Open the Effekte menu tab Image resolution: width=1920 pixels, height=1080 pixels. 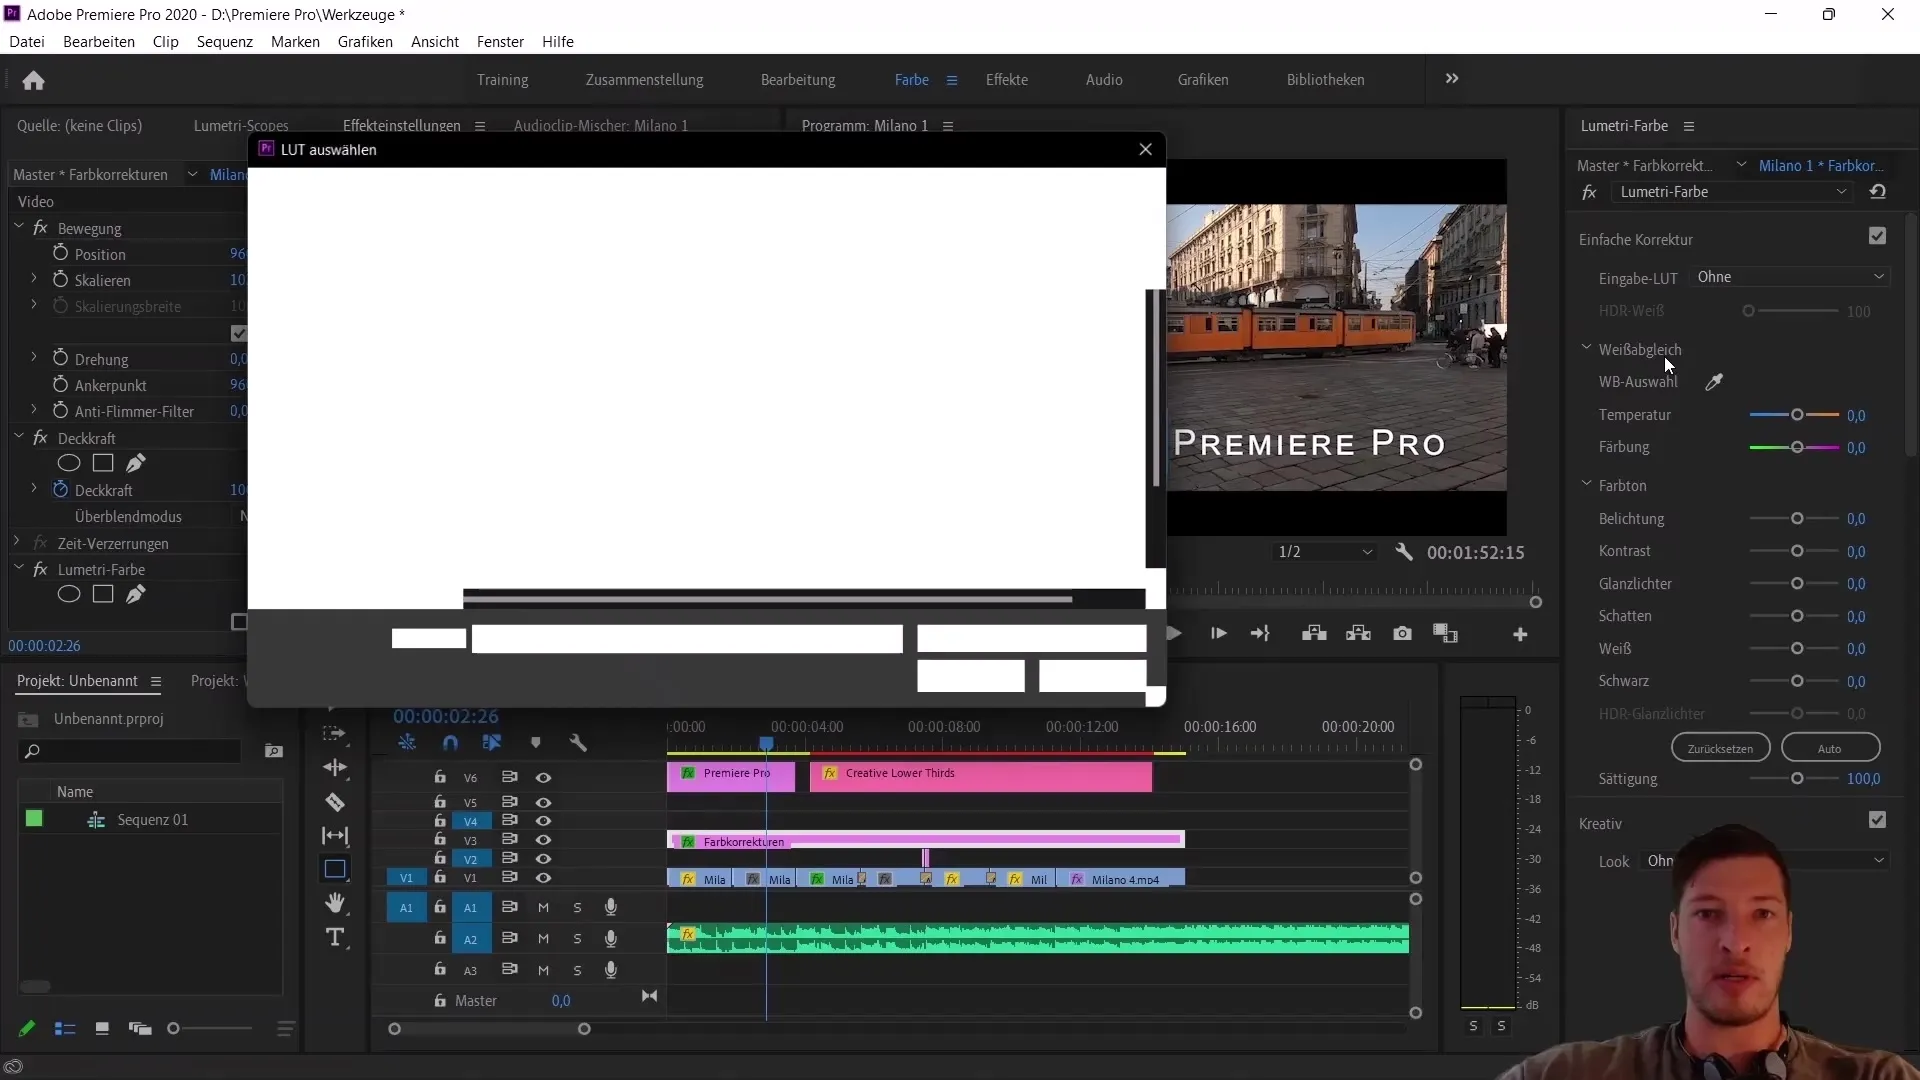(1006, 79)
